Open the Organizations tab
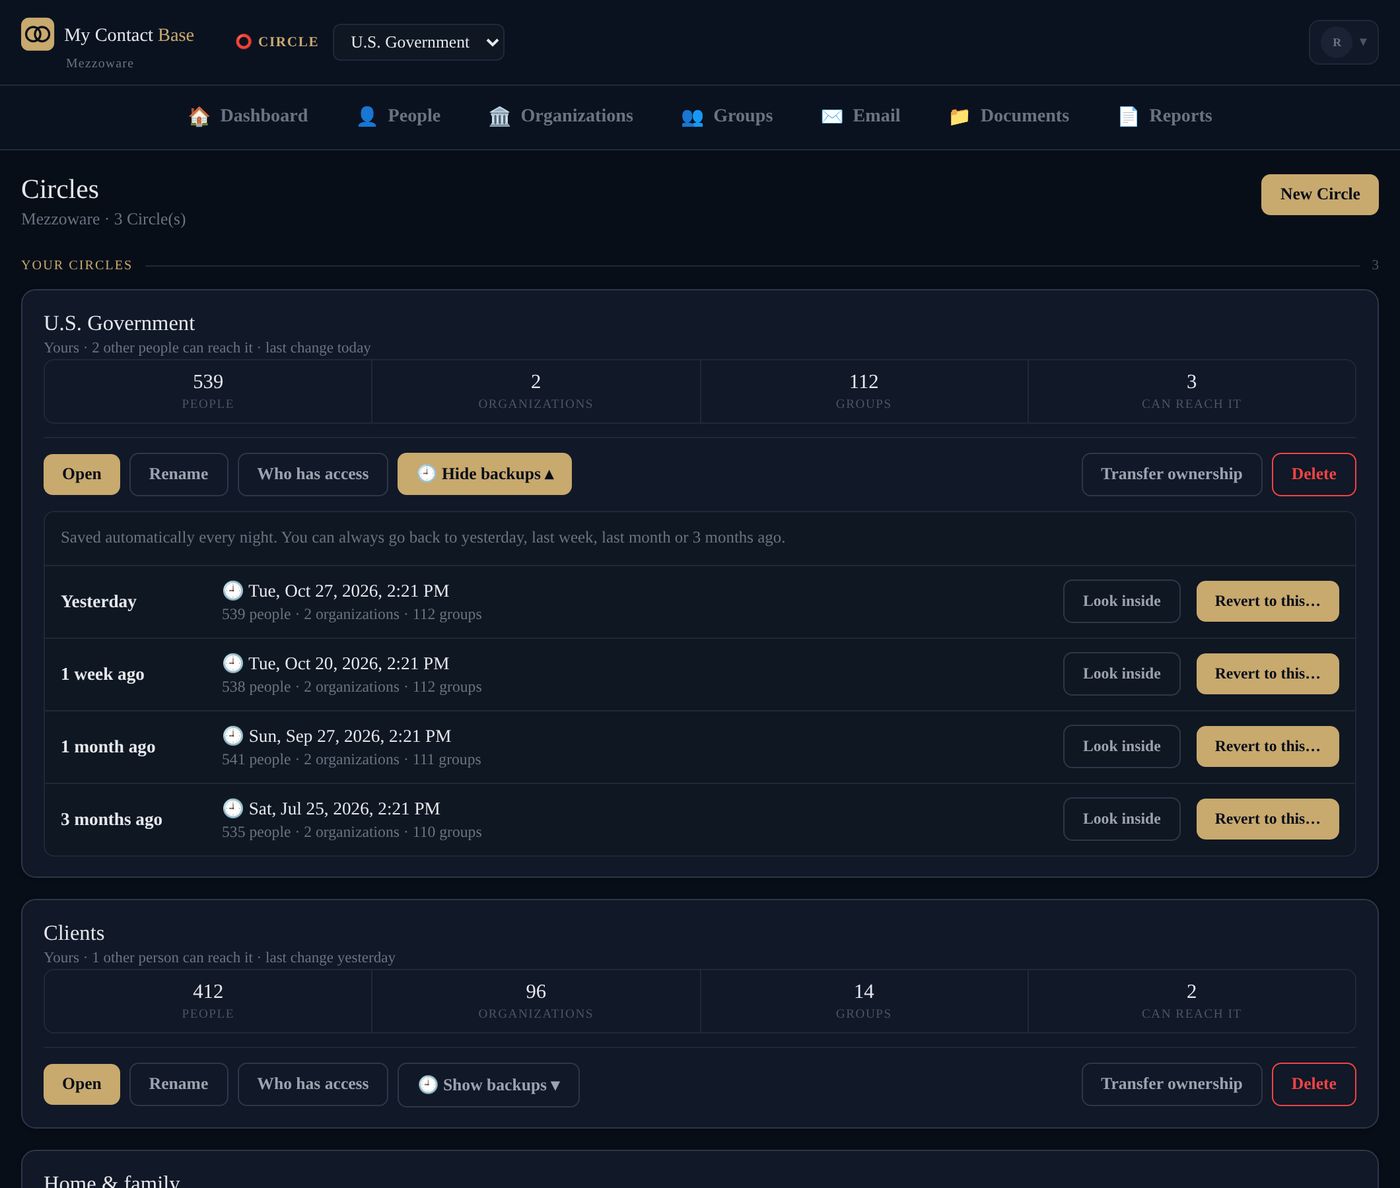Image resolution: width=1400 pixels, height=1188 pixels. click(561, 116)
